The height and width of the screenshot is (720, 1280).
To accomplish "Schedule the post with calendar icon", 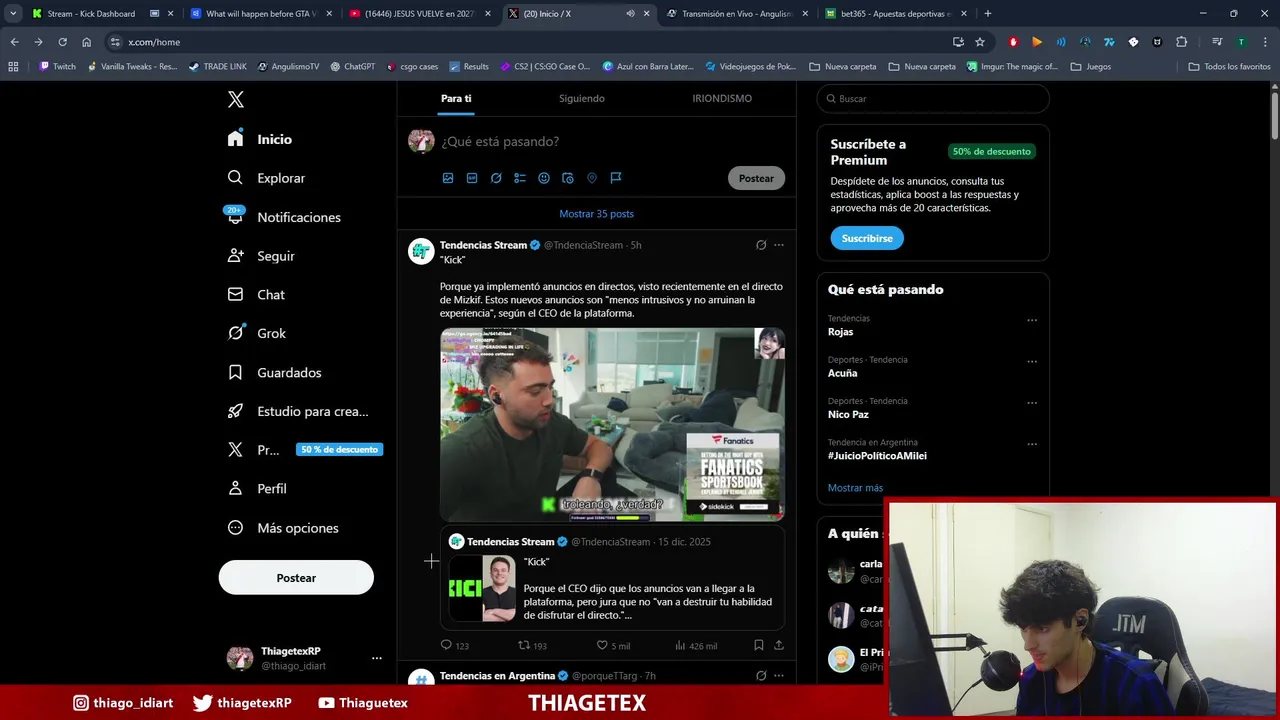I will tap(568, 178).
